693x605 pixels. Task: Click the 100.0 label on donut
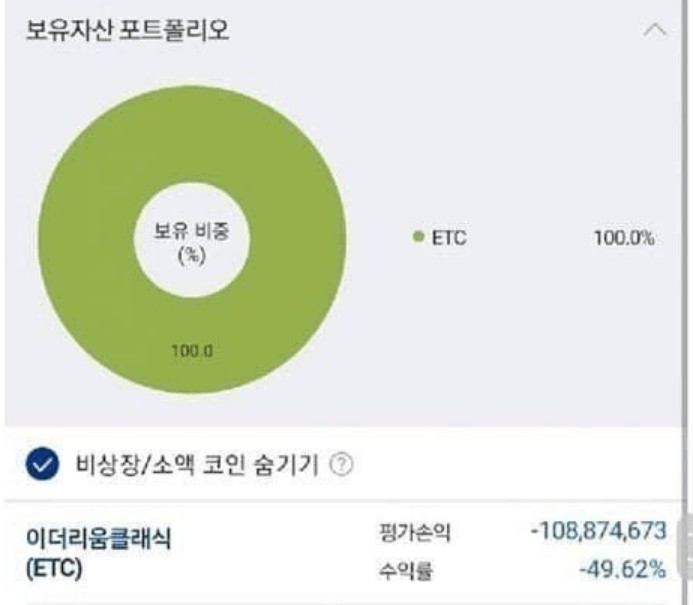192,351
